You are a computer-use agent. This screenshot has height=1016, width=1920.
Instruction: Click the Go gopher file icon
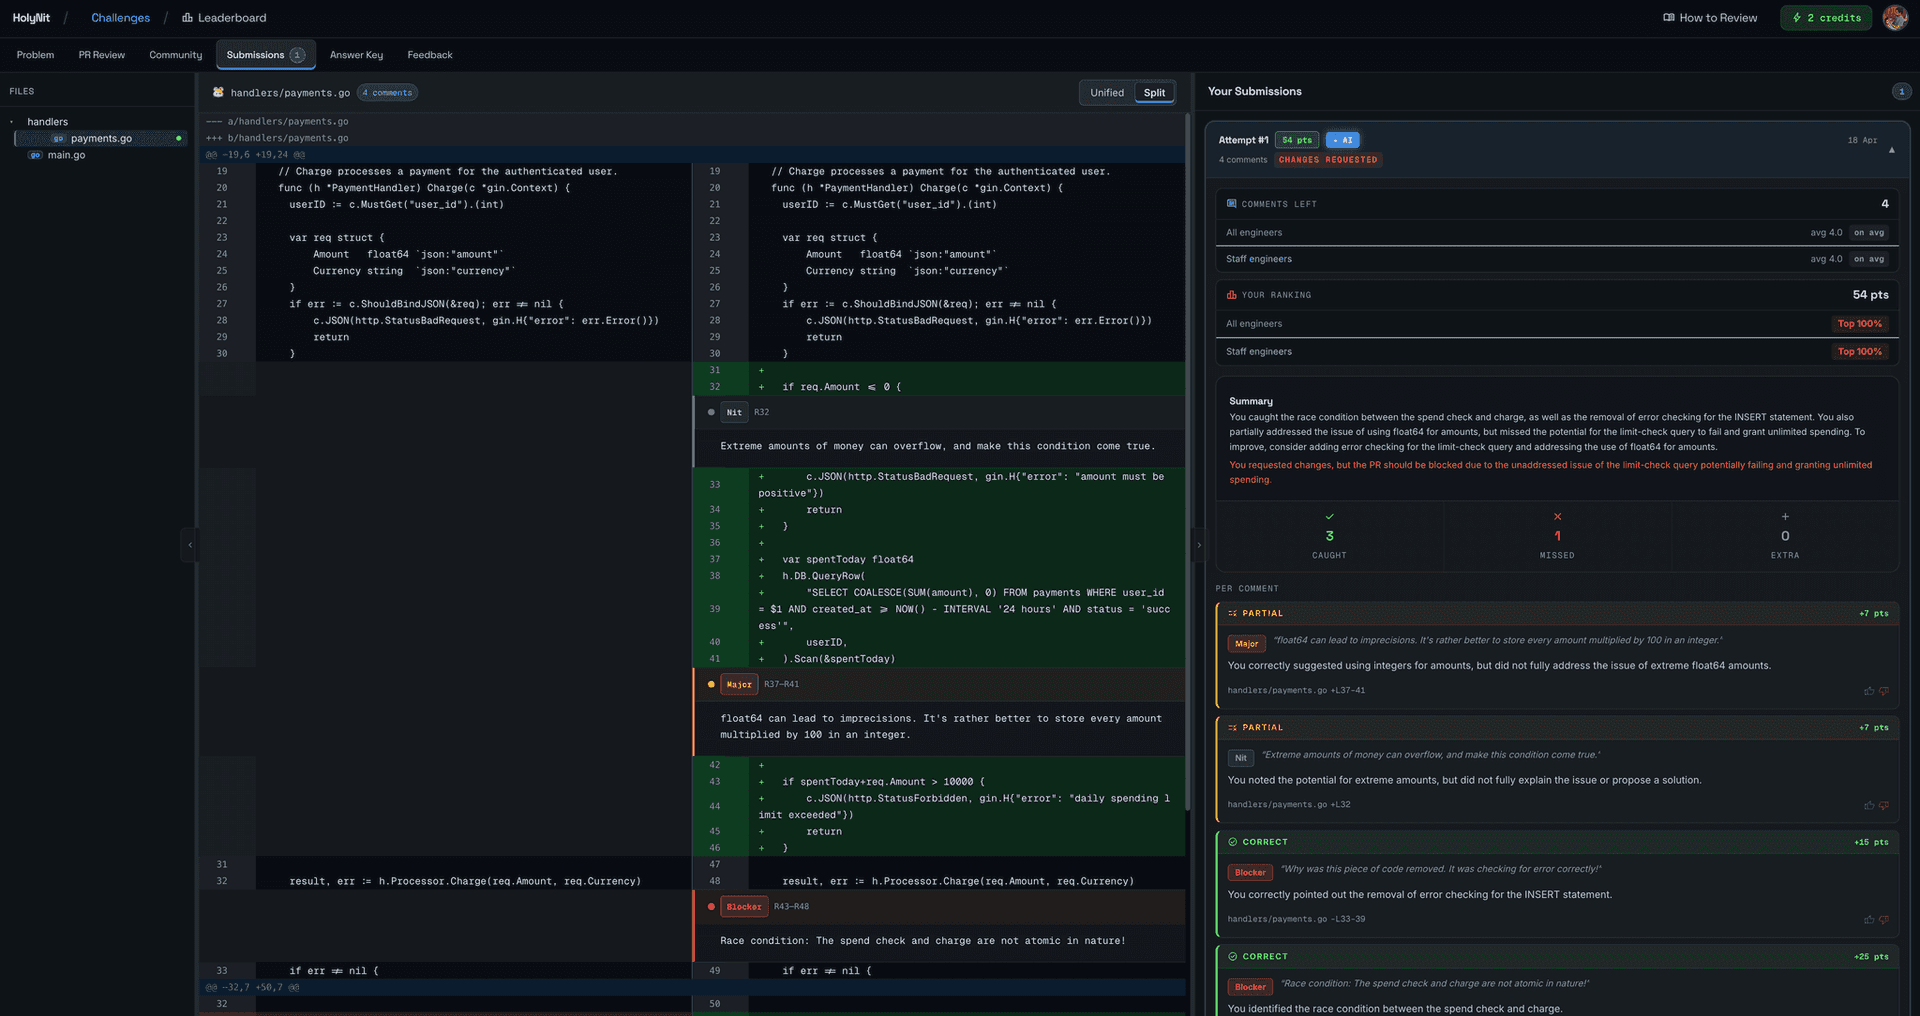[x=218, y=92]
